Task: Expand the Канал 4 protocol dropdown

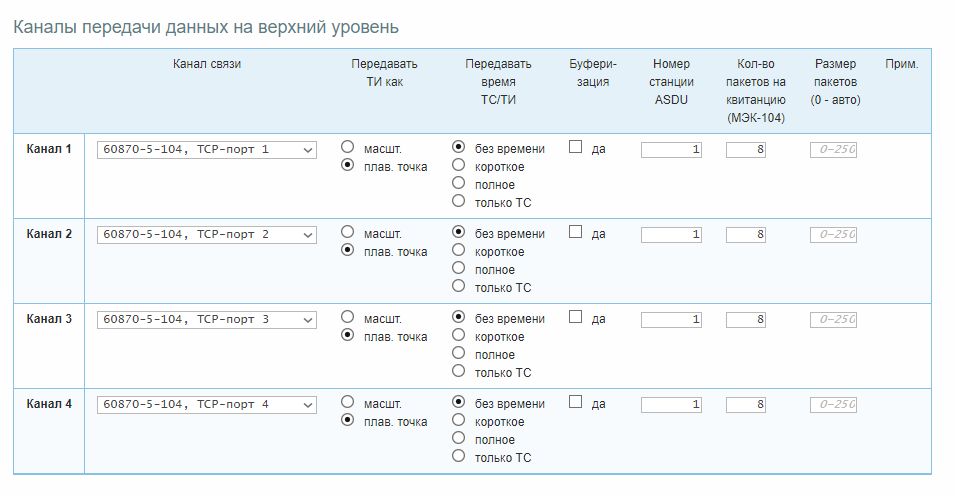Action: pyautogui.click(x=207, y=405)
